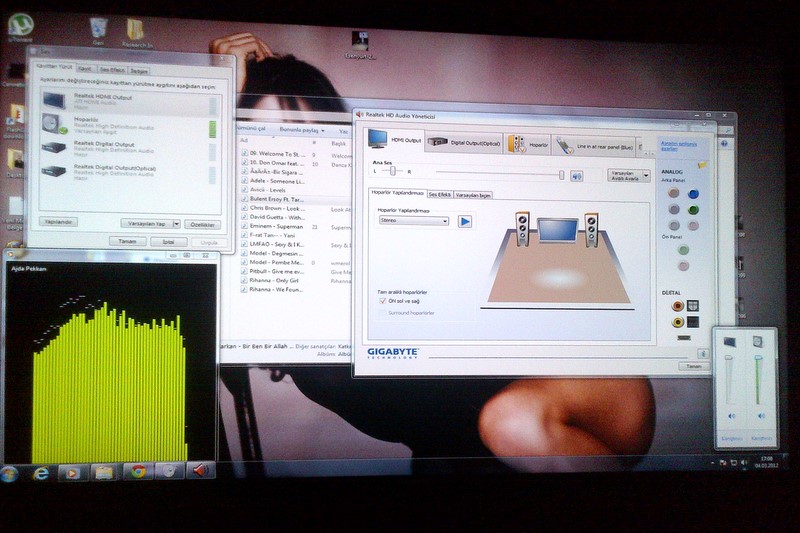Click the pink front panel jack
This screenshot has width=800, height=533.
click(683, 265)
